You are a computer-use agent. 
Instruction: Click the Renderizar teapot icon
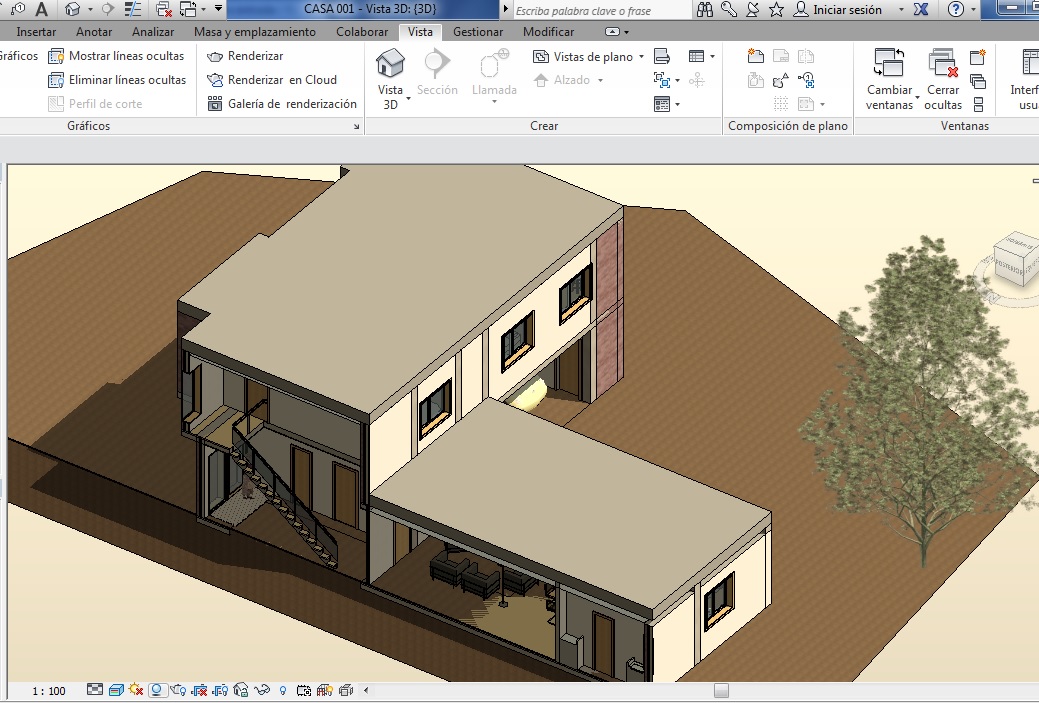[x=214, y=56]
